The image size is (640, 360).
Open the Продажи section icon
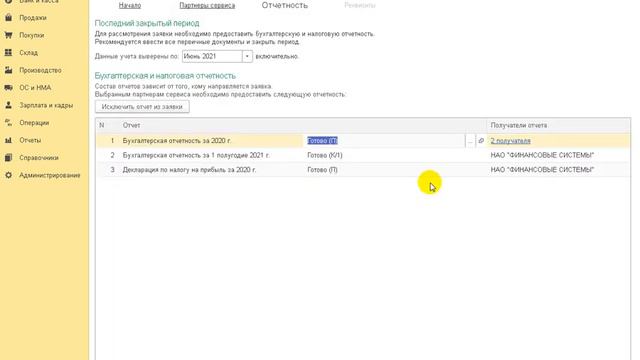click(9, 18)
